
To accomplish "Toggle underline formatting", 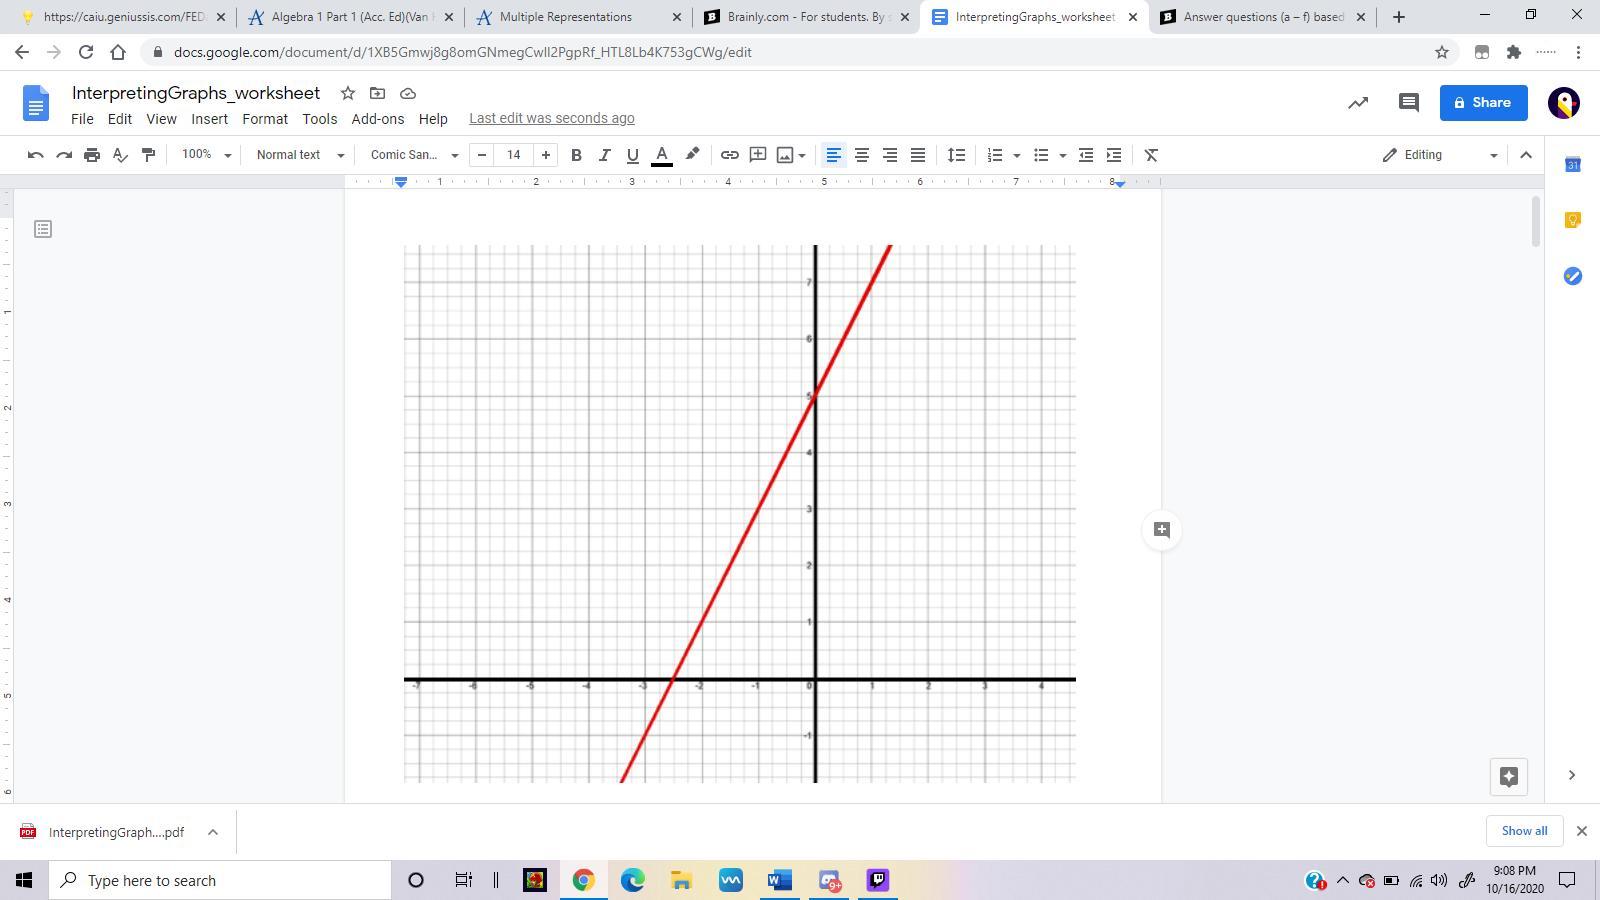I will tap(632, 155).
